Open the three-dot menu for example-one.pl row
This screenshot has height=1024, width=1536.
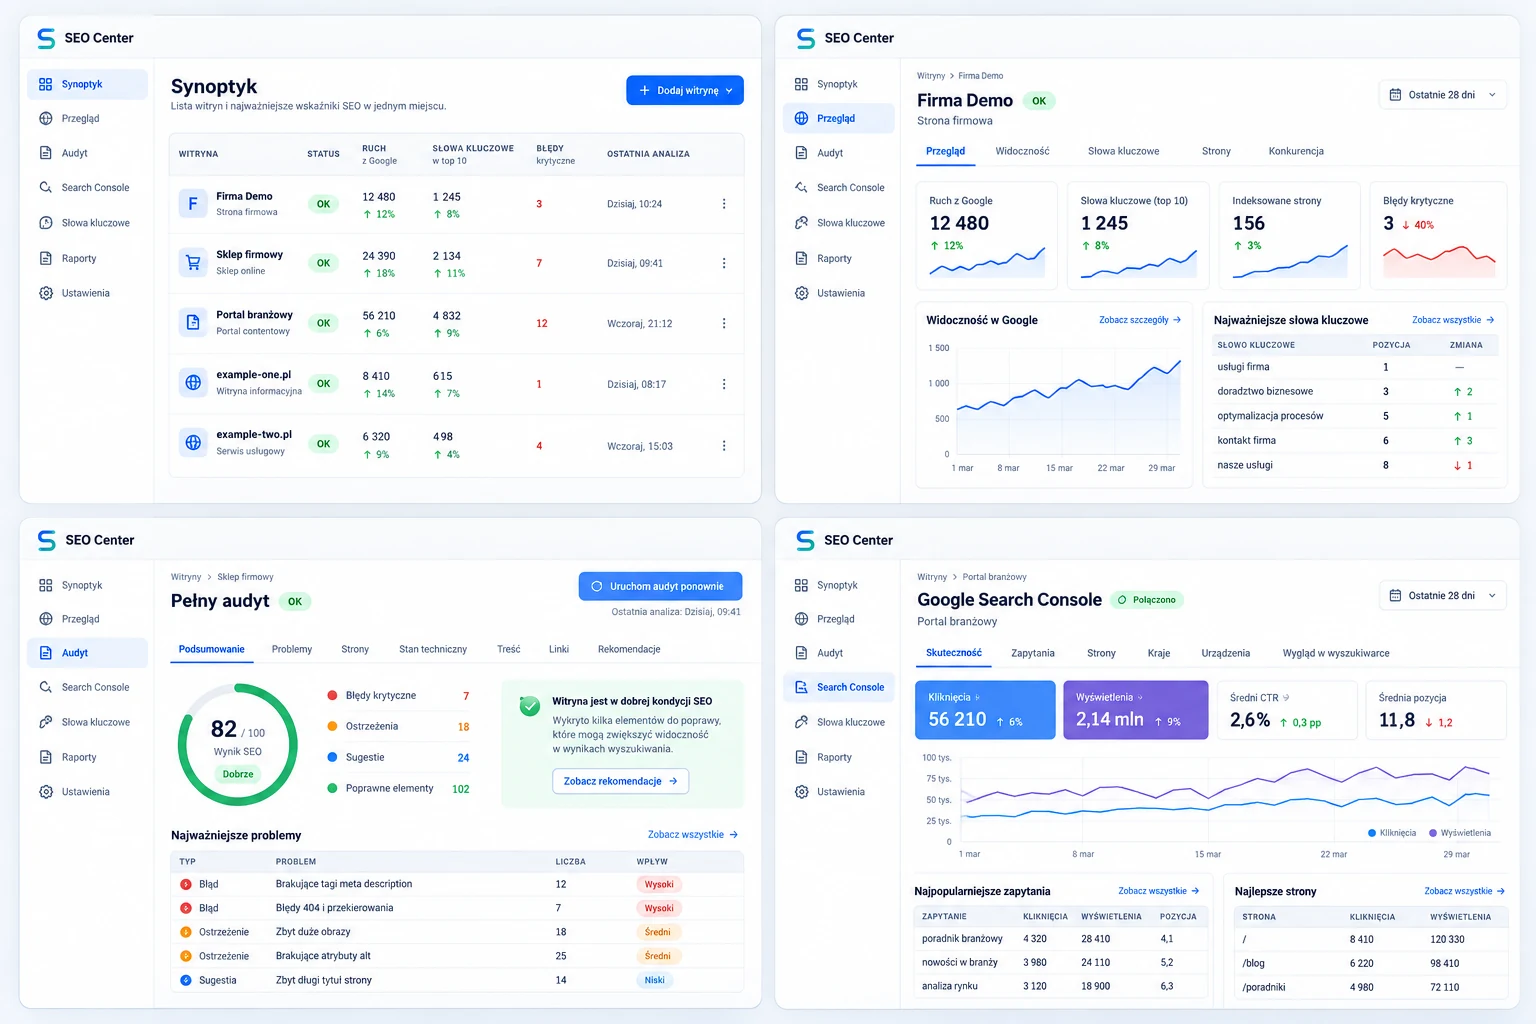click(x=724, y=384)
